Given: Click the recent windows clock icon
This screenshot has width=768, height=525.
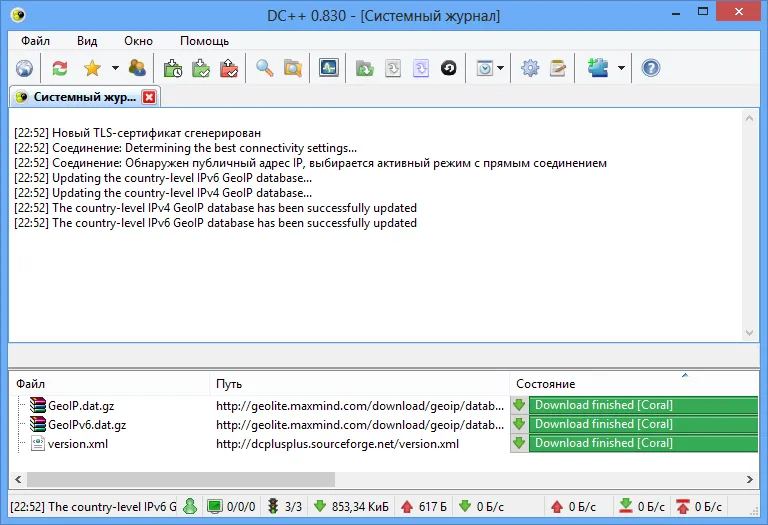Looking at the screenshot, I should point(484,68).
